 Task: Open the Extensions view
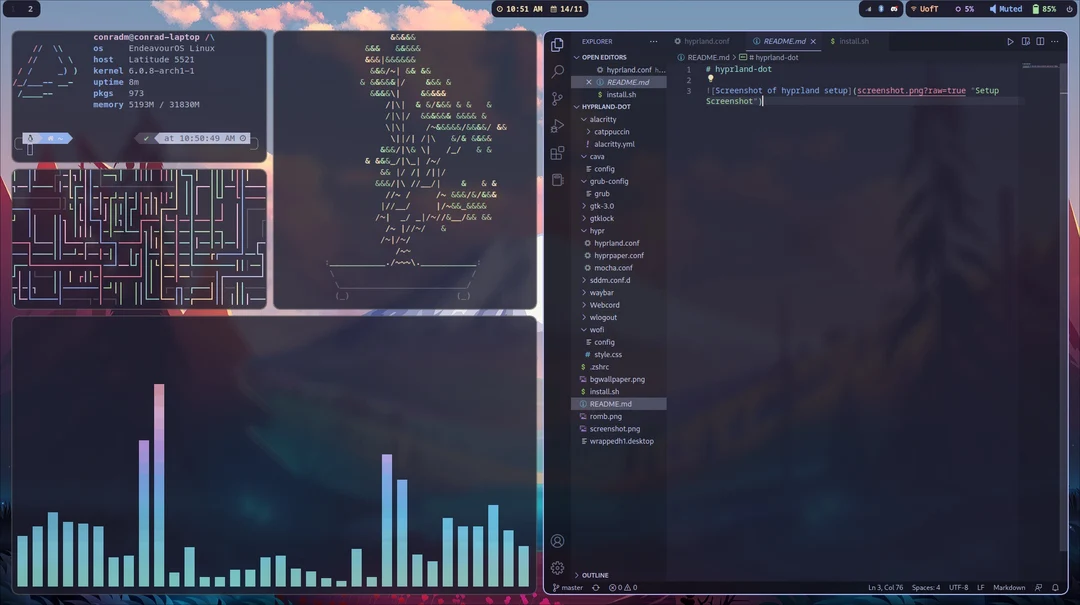coord(557,152)
